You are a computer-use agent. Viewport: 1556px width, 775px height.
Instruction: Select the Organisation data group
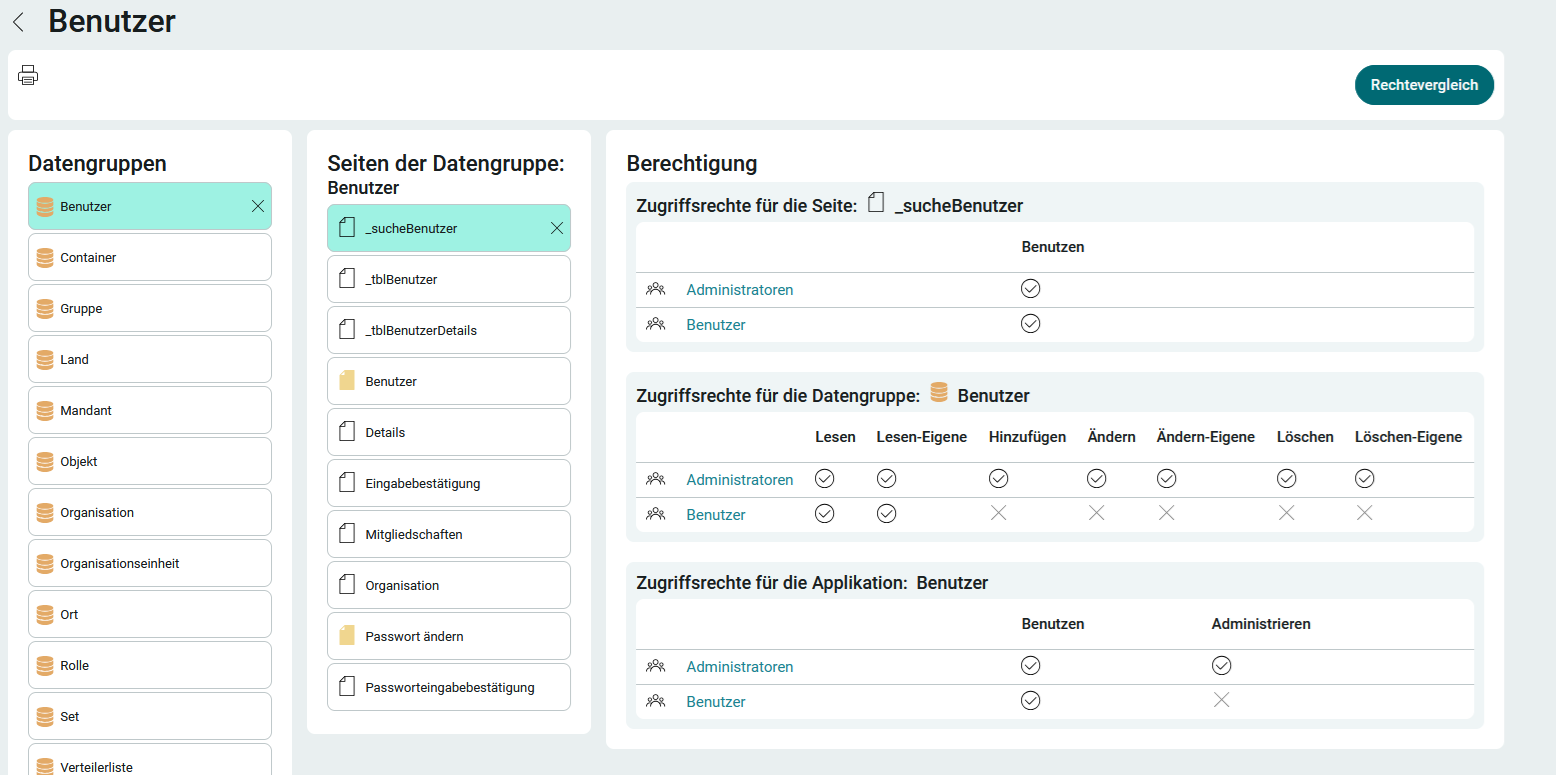tap(150, 512)
